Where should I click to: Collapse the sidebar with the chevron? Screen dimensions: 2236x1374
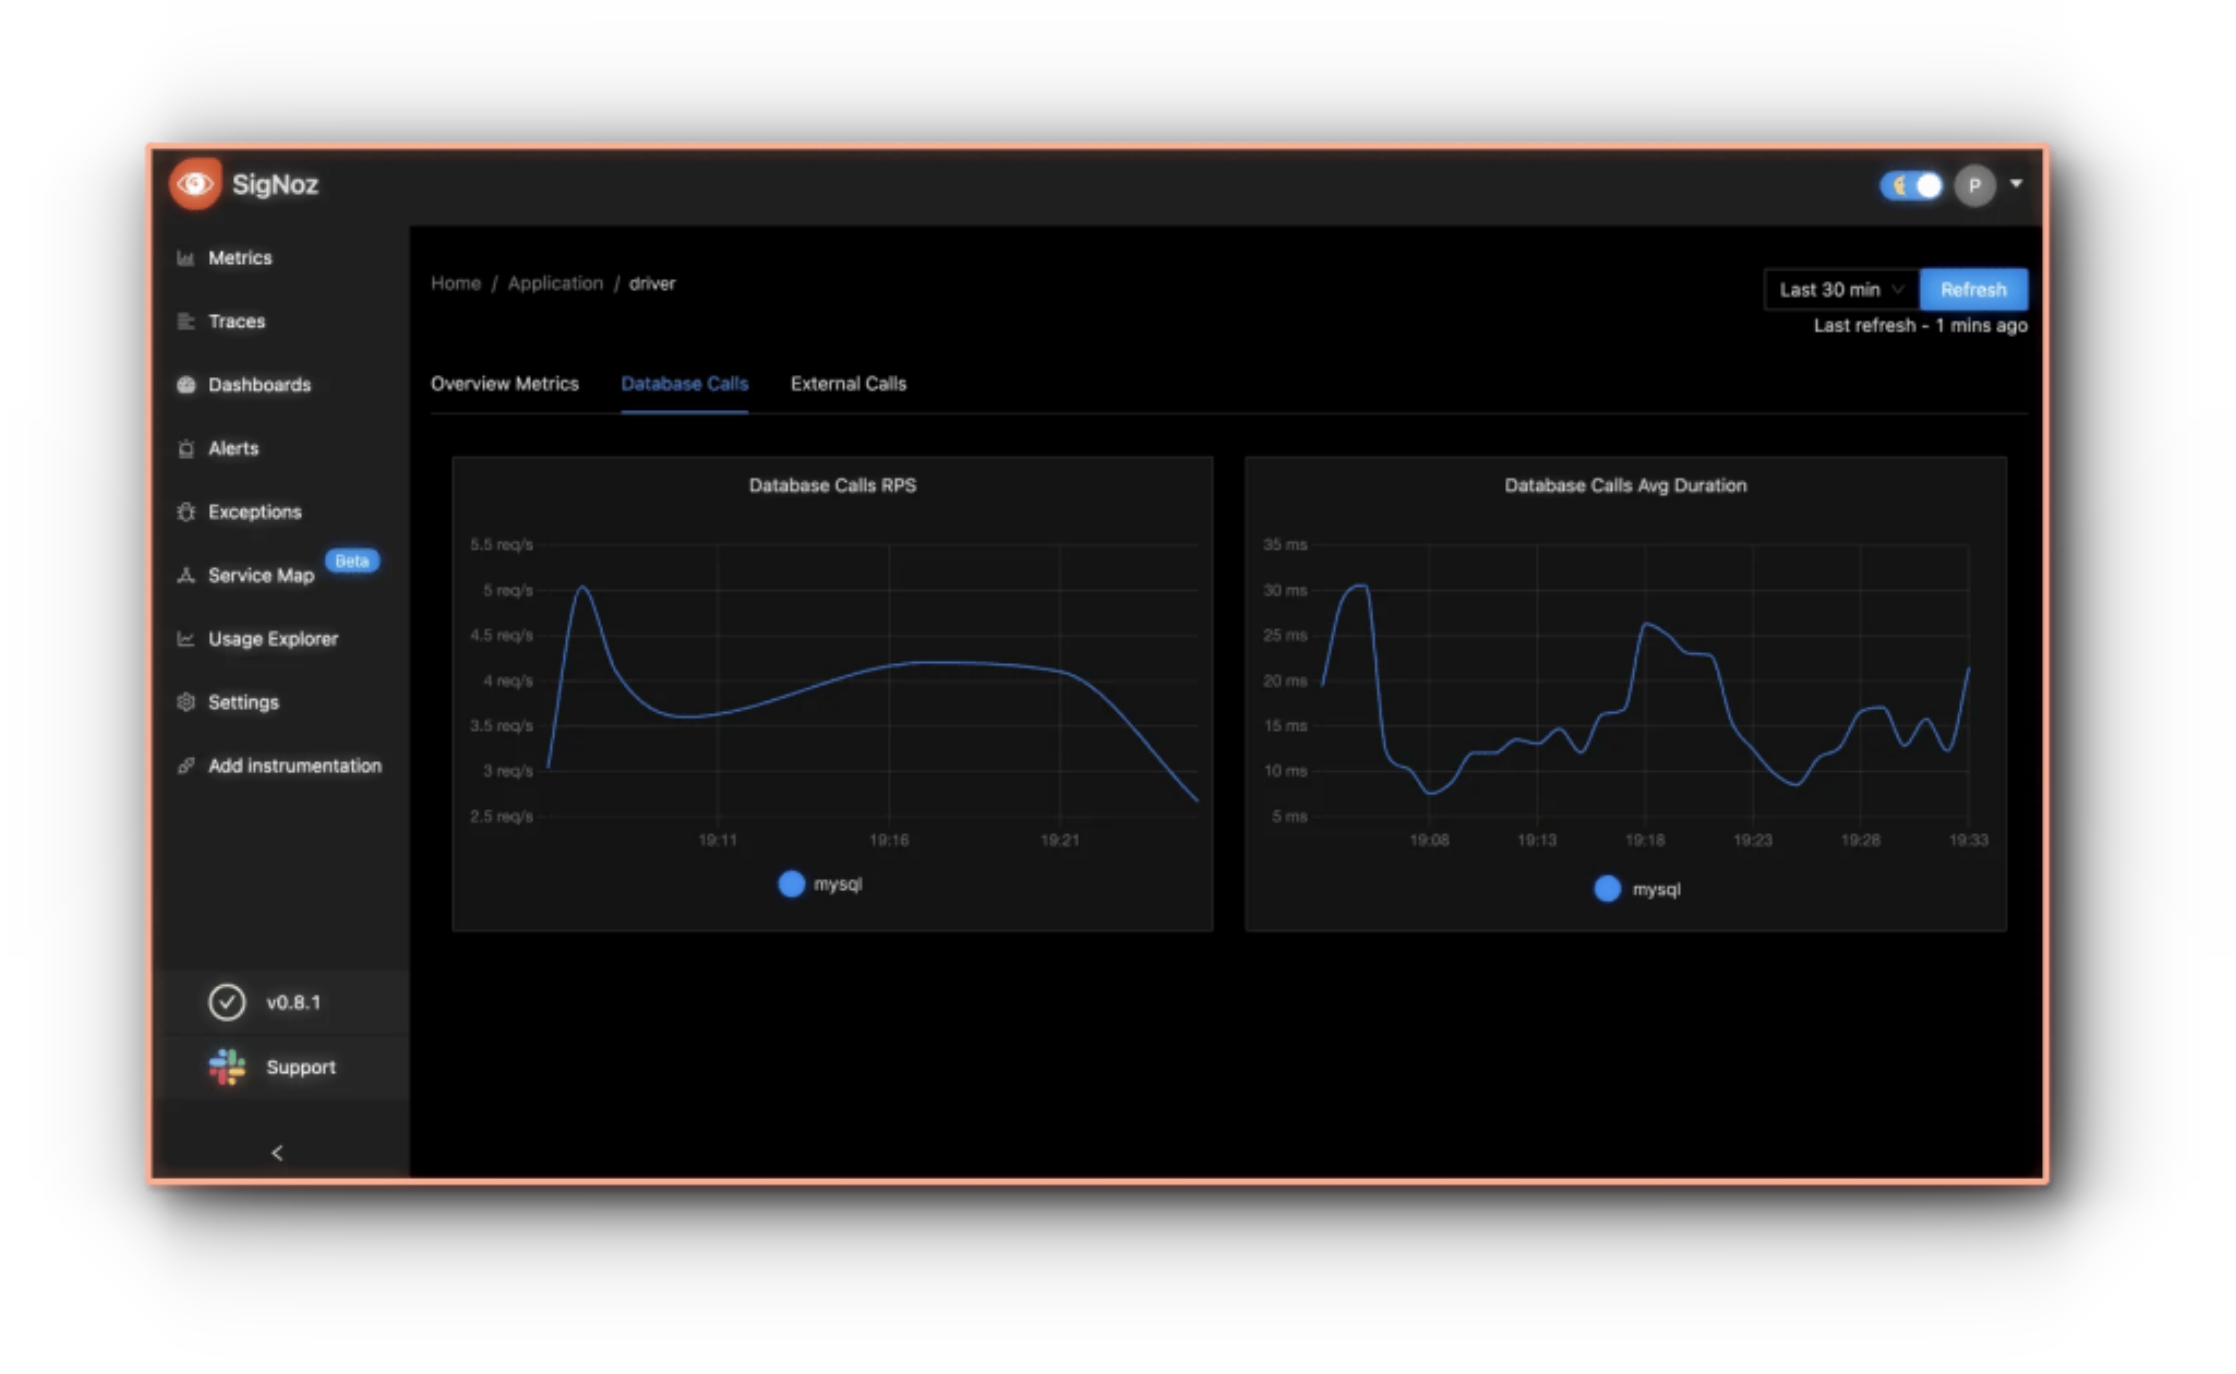(277, 1153)
